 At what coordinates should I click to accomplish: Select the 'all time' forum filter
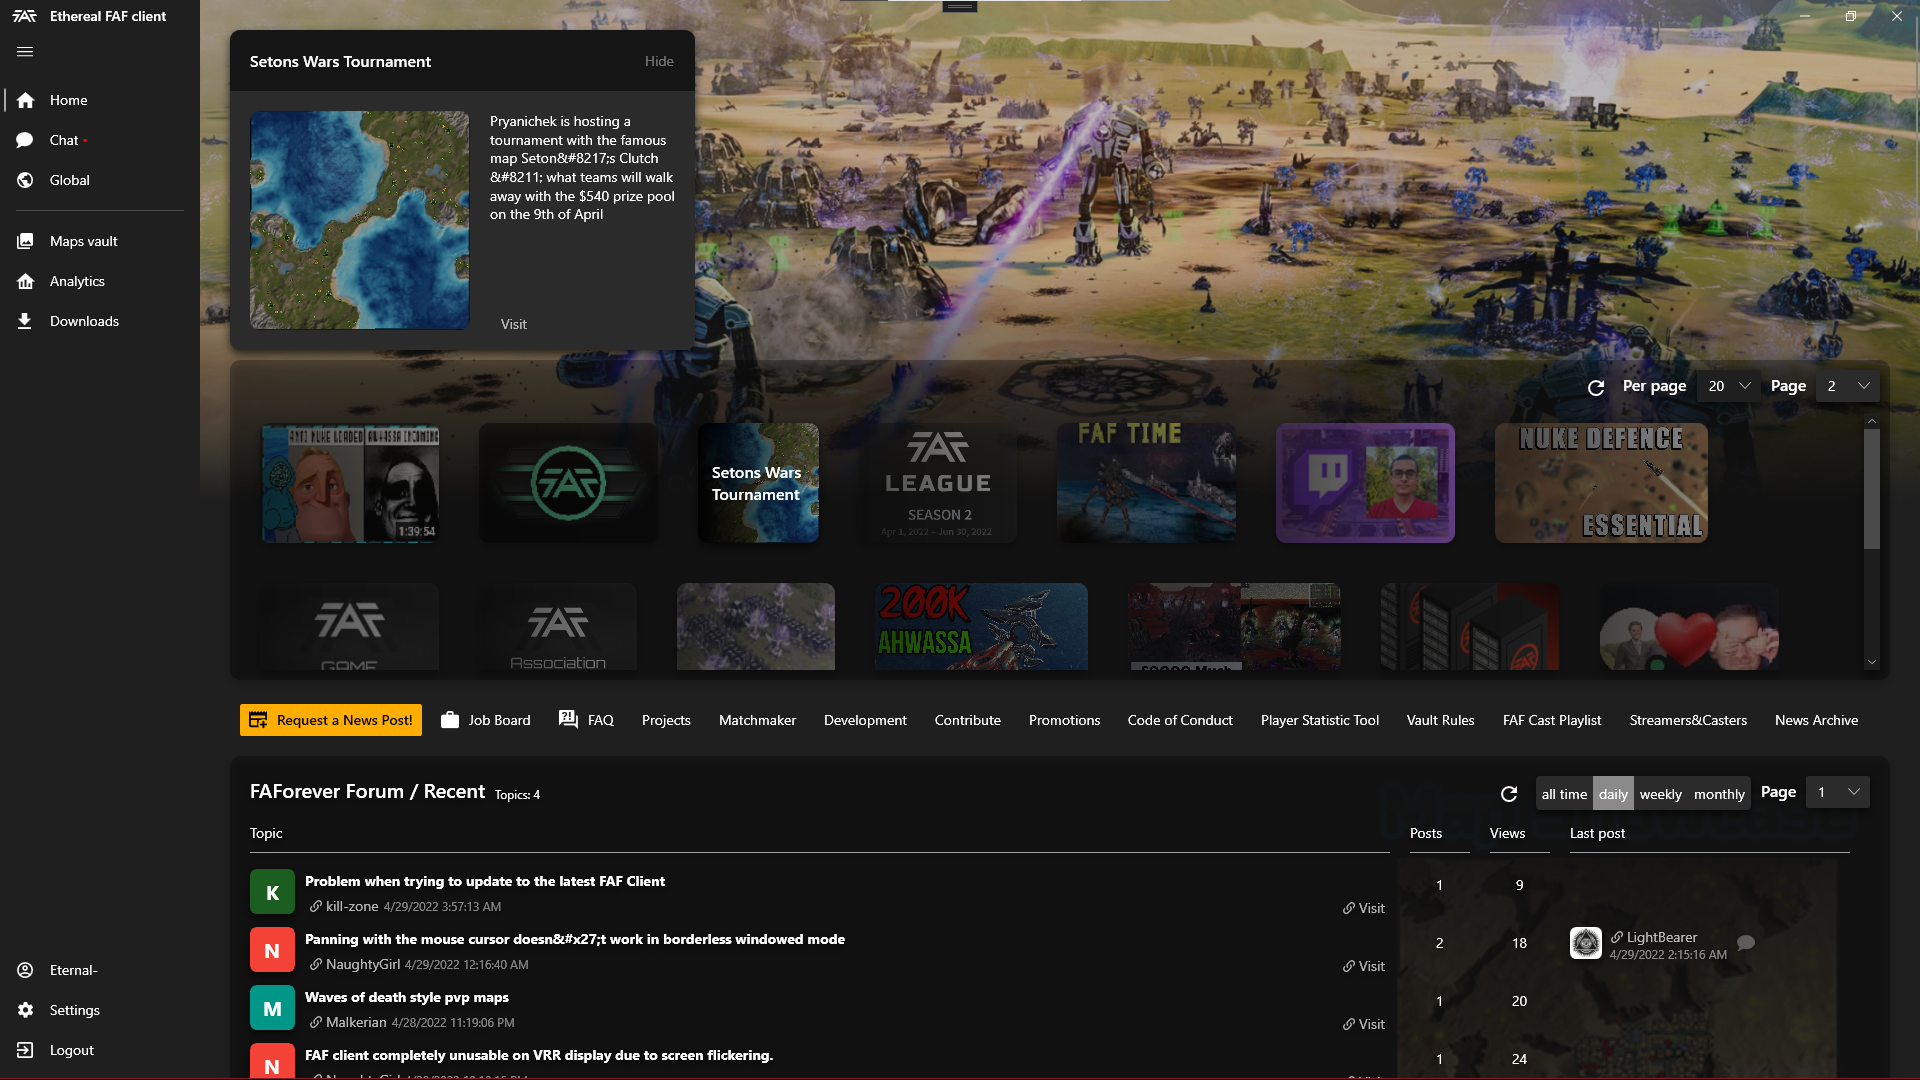[x=1564, y=794]
